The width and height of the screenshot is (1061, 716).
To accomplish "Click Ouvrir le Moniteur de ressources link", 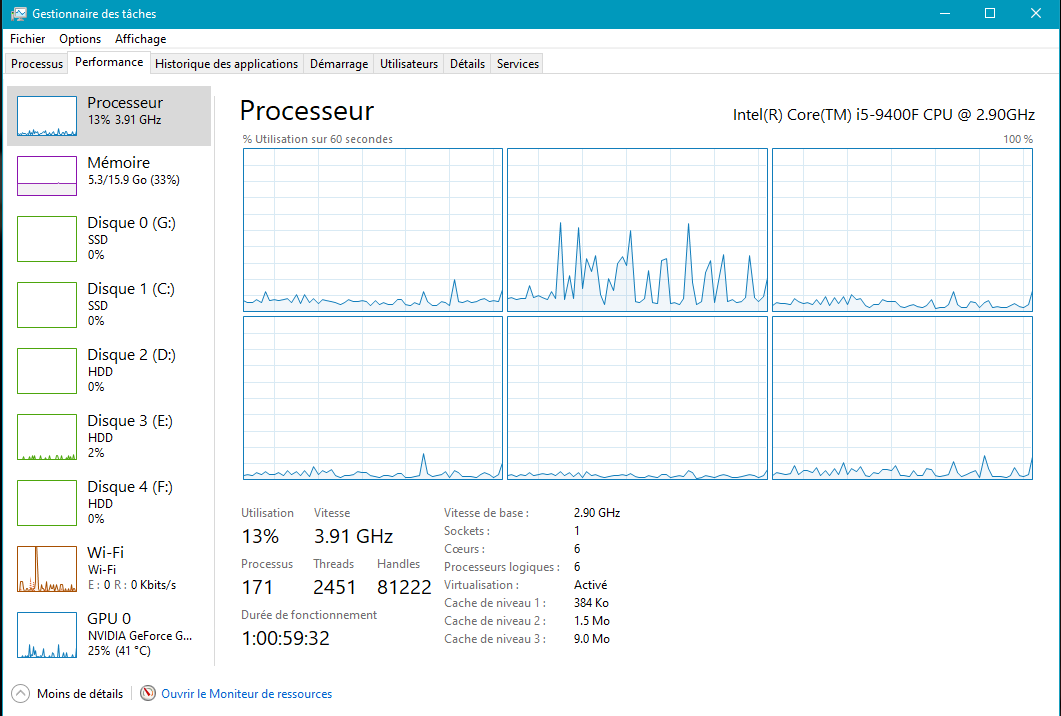I will click(246, 694).
